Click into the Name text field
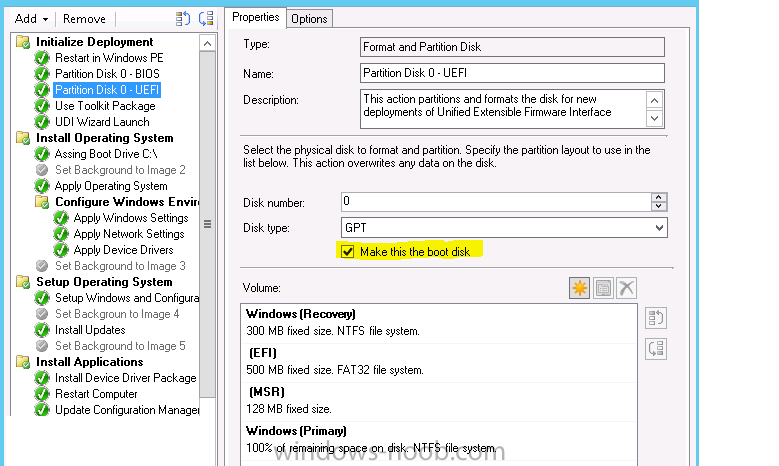 tap(512, 73)
